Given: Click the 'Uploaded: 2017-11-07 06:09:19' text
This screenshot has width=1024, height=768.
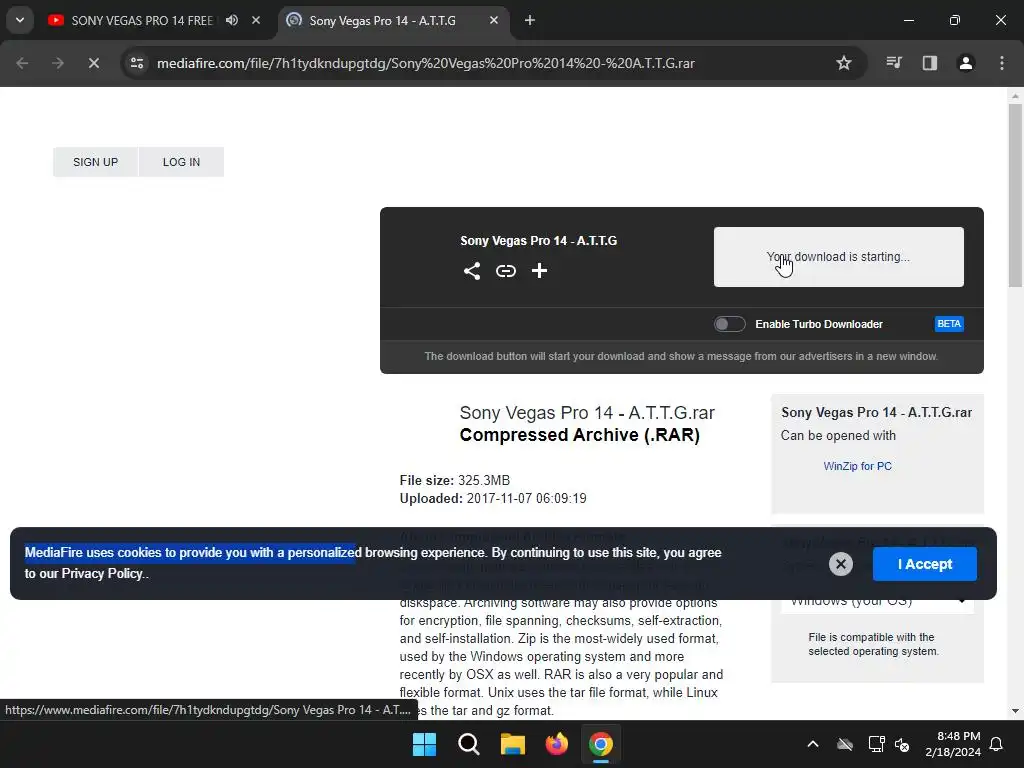Looking at the screenshot, I should pyautogui.click(x=493, y=499).
